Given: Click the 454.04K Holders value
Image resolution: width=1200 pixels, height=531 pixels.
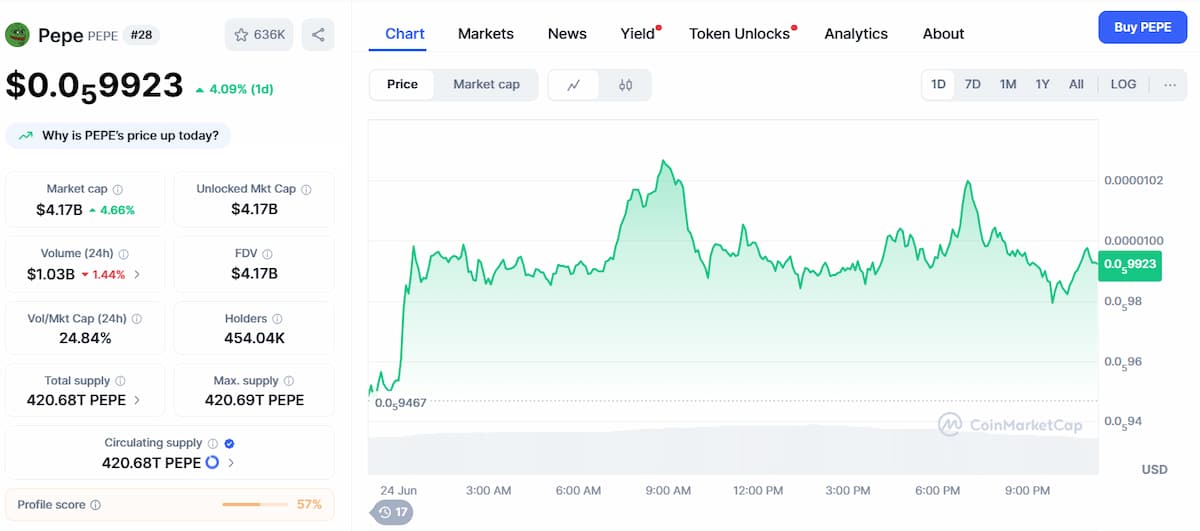Looking at the screenshot, I should point(254,338).
